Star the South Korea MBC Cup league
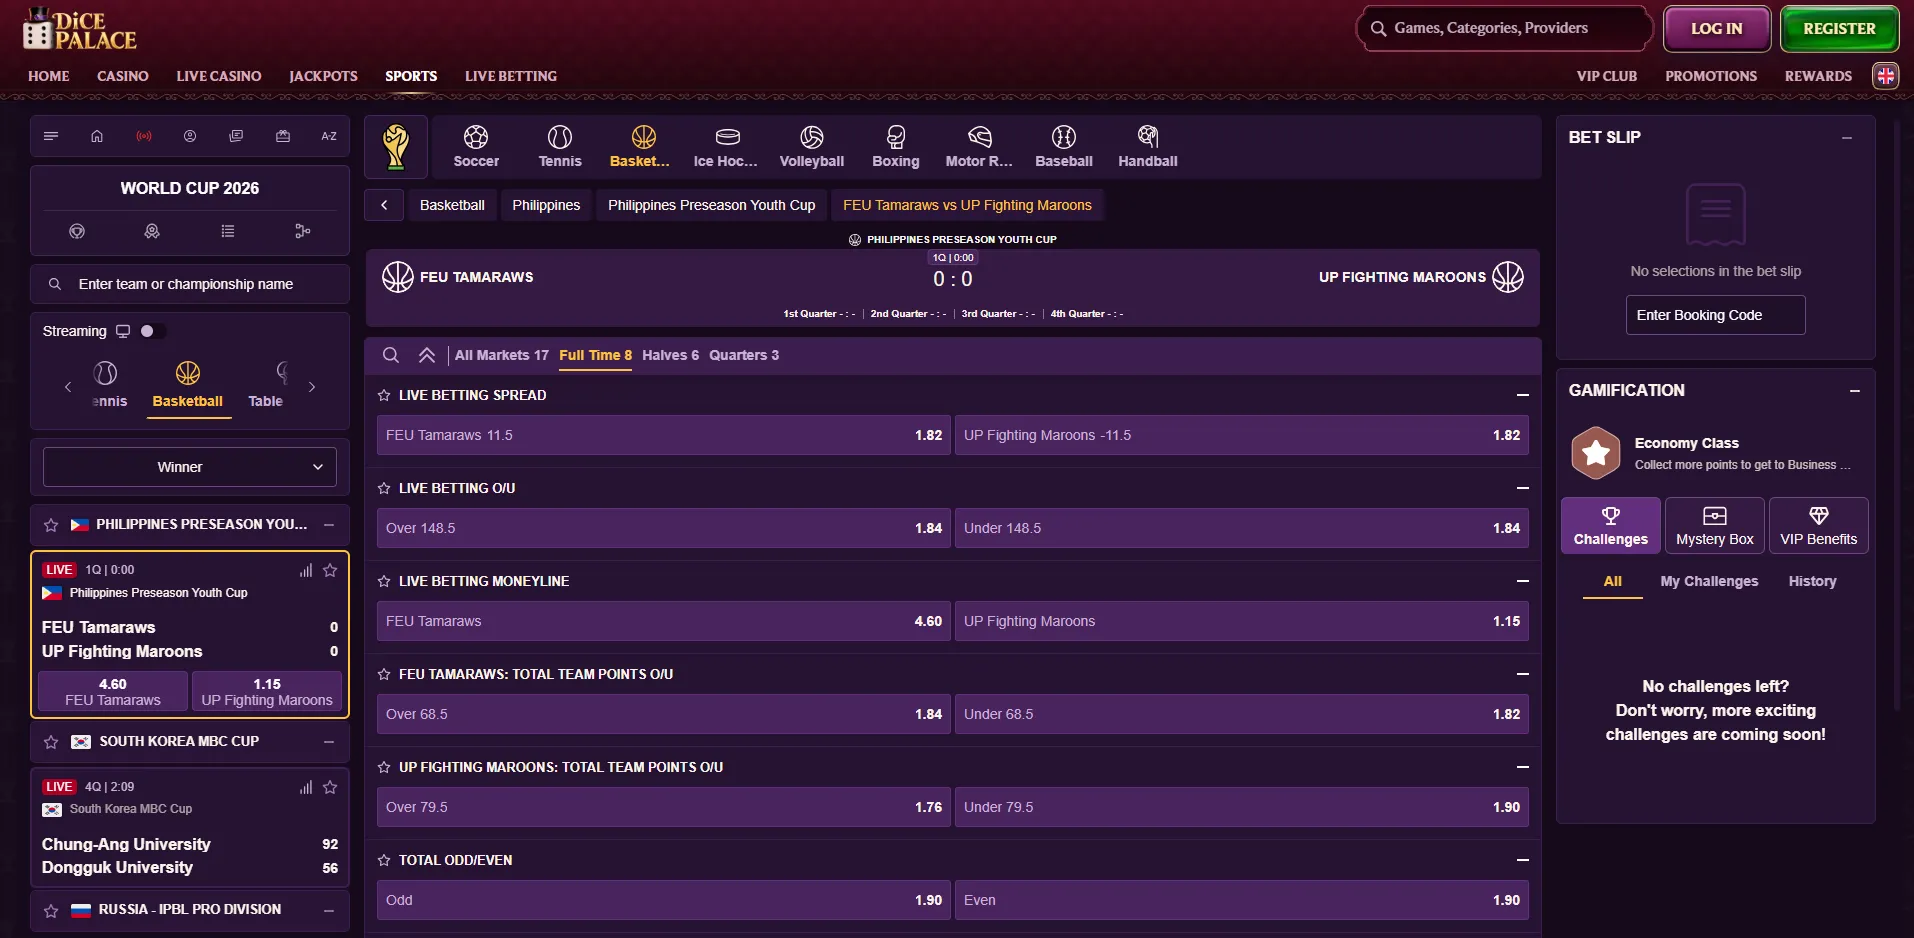The width and height of the screenshot is (1914, 938). tap(51, 742)
